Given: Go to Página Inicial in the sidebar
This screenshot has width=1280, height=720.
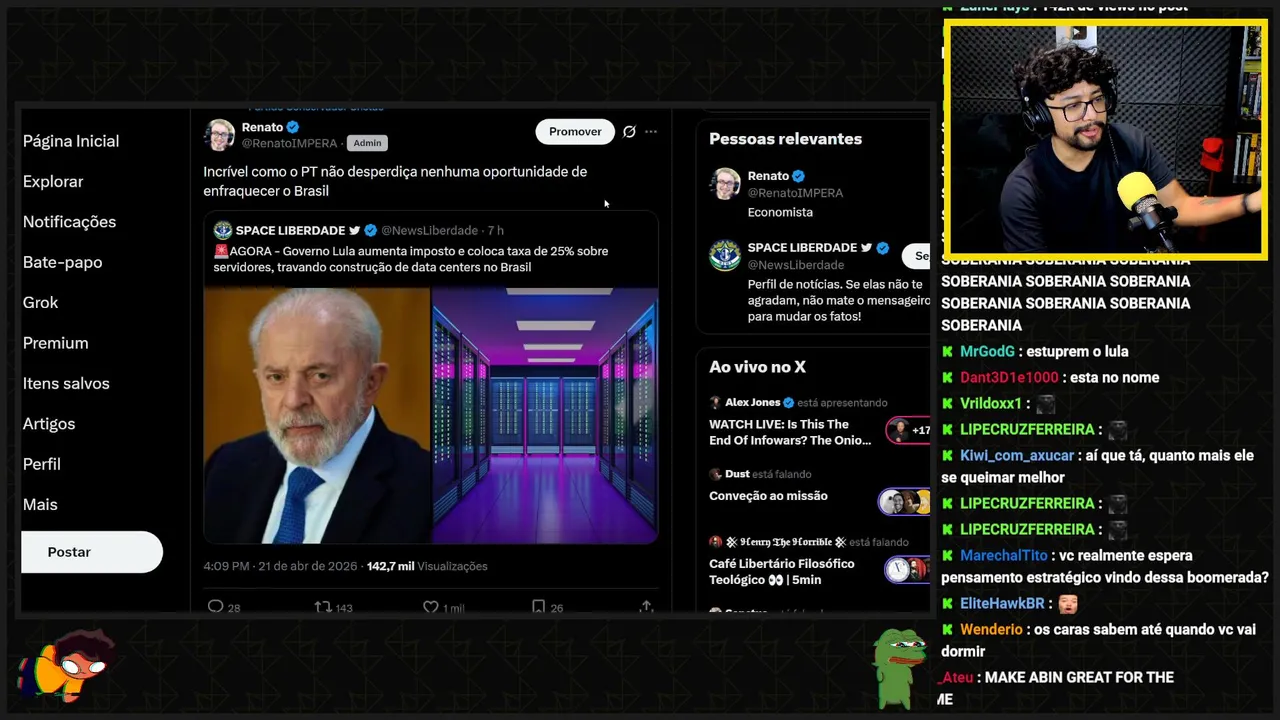Looking at the screenshot, I should click(x=71, y=141).
